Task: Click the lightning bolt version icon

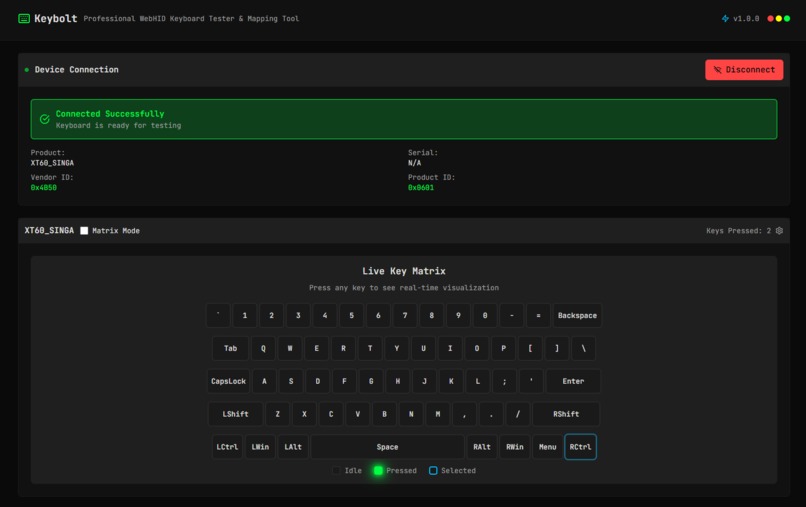Action: [x=725, y=19]
